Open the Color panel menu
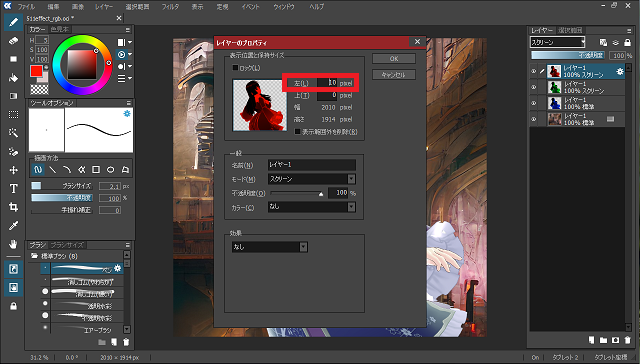 pos(128,29)
